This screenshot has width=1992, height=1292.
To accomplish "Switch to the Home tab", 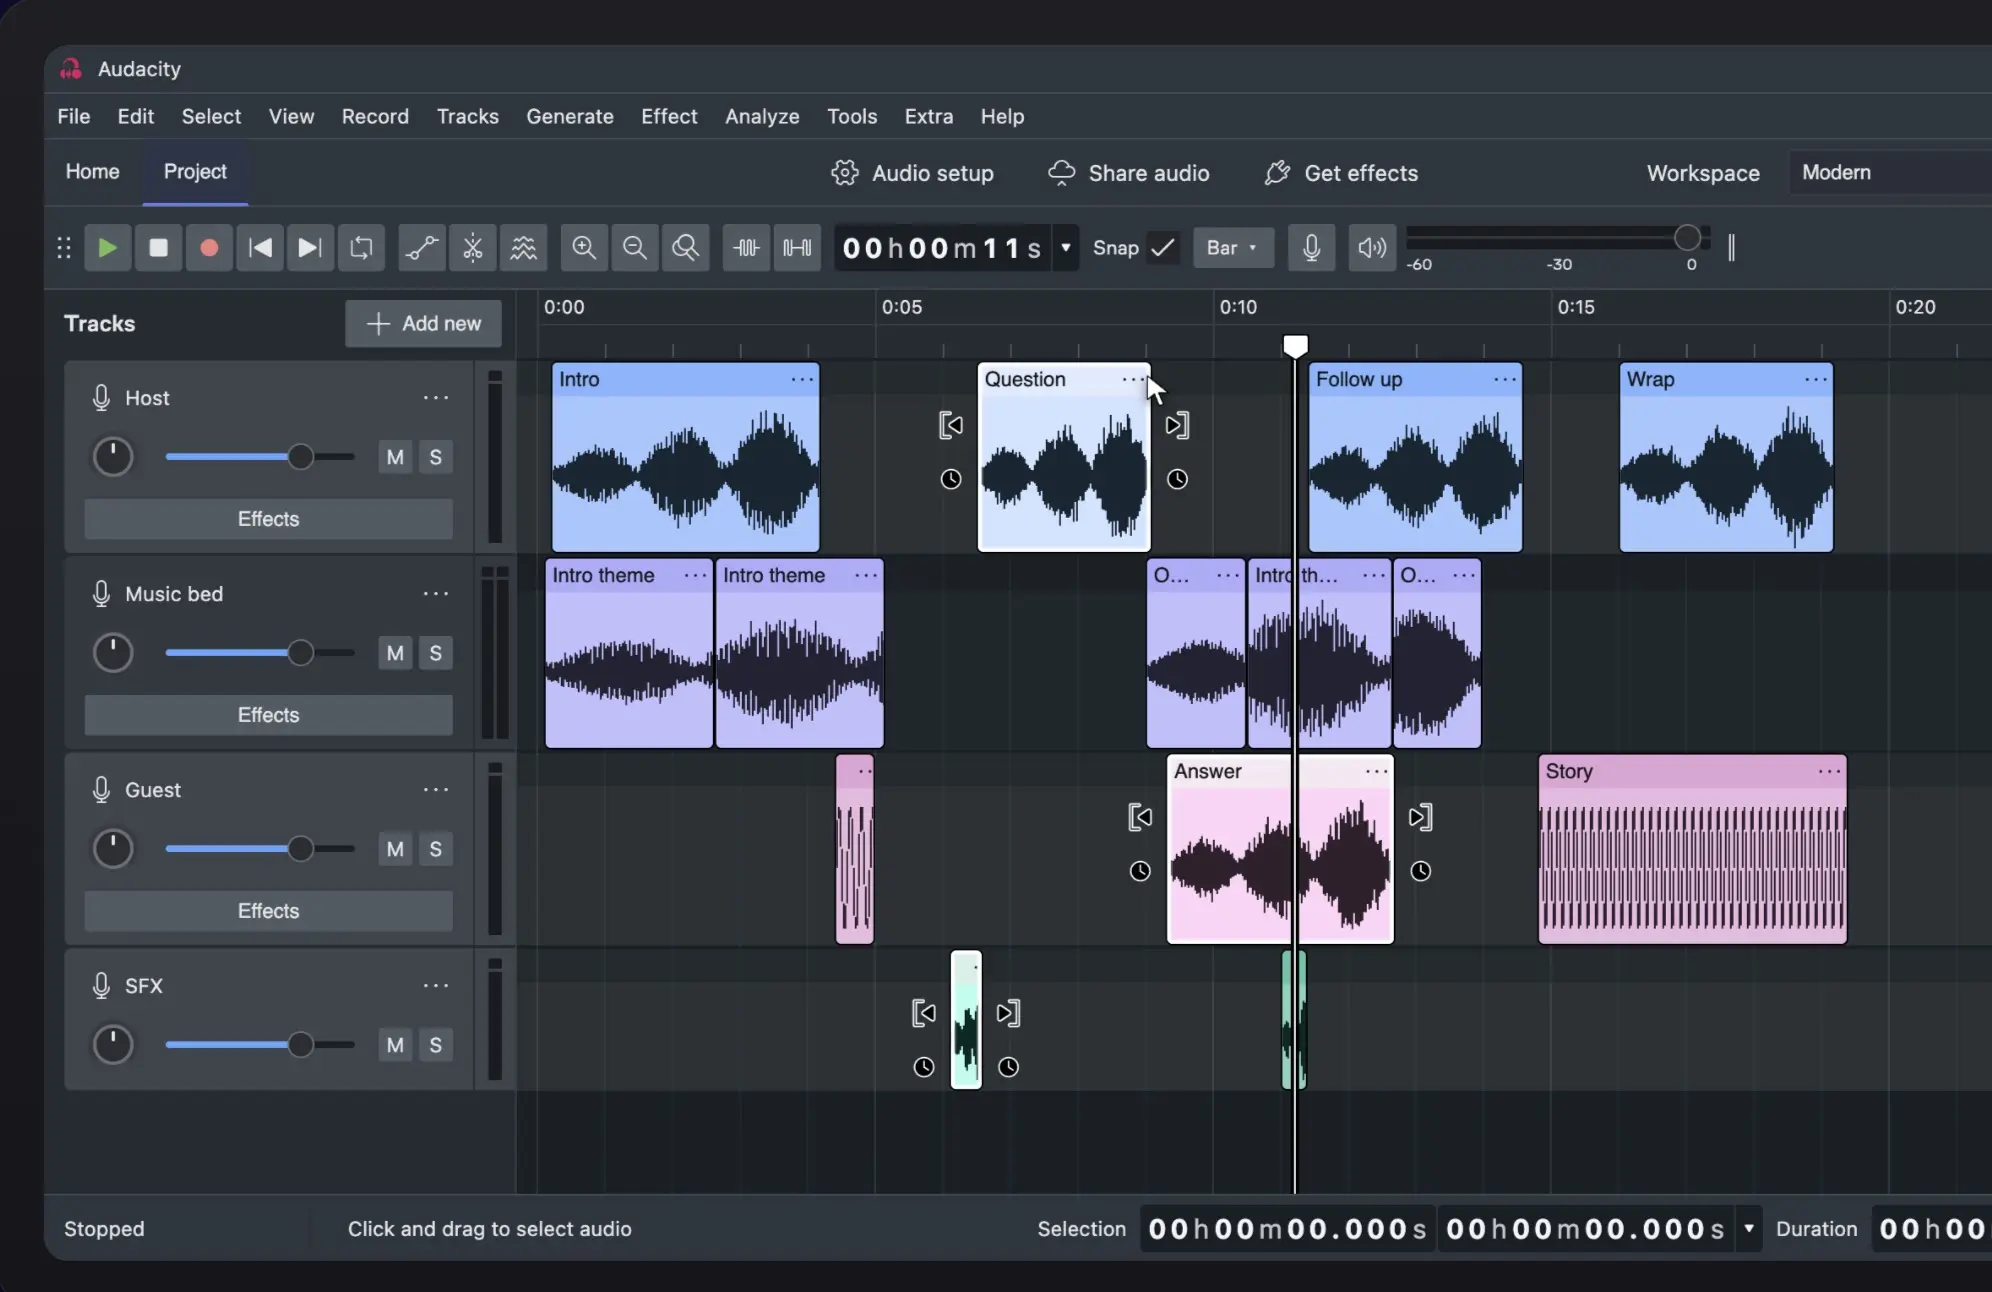I will tap(93, 172).
